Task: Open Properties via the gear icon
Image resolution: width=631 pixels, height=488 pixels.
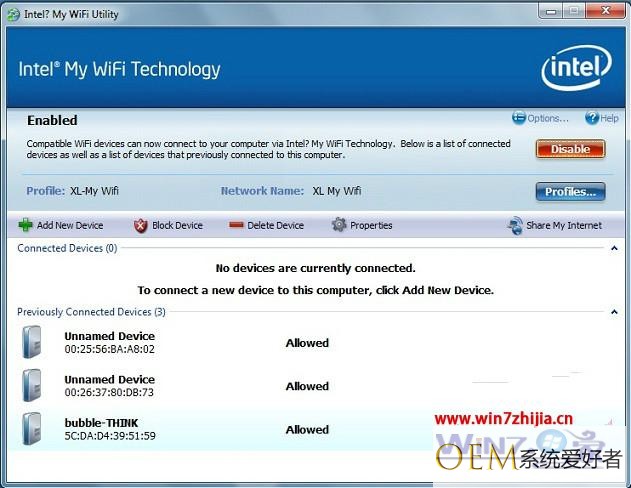Action: 339,225
